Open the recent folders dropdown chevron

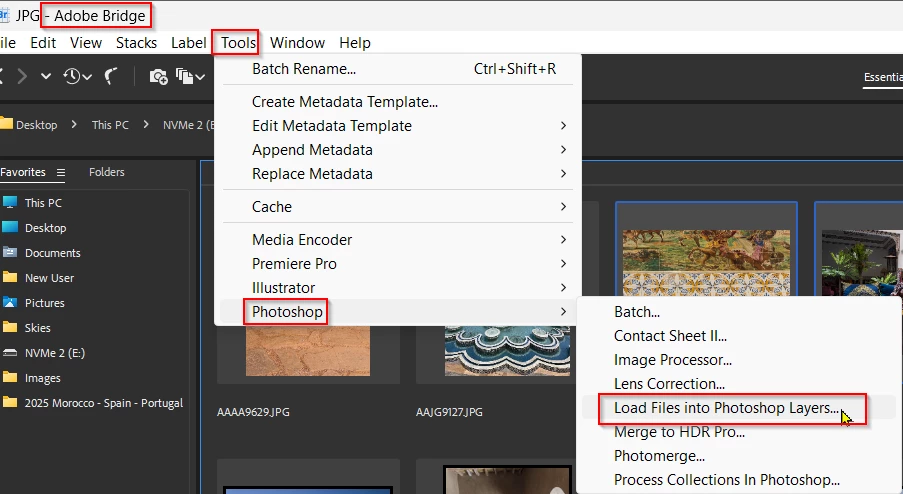coord(46,76)
